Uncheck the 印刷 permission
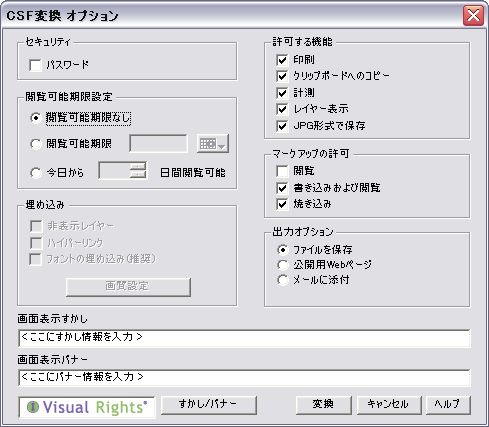This screenshot has height=427, width=489. click(282, 60)
